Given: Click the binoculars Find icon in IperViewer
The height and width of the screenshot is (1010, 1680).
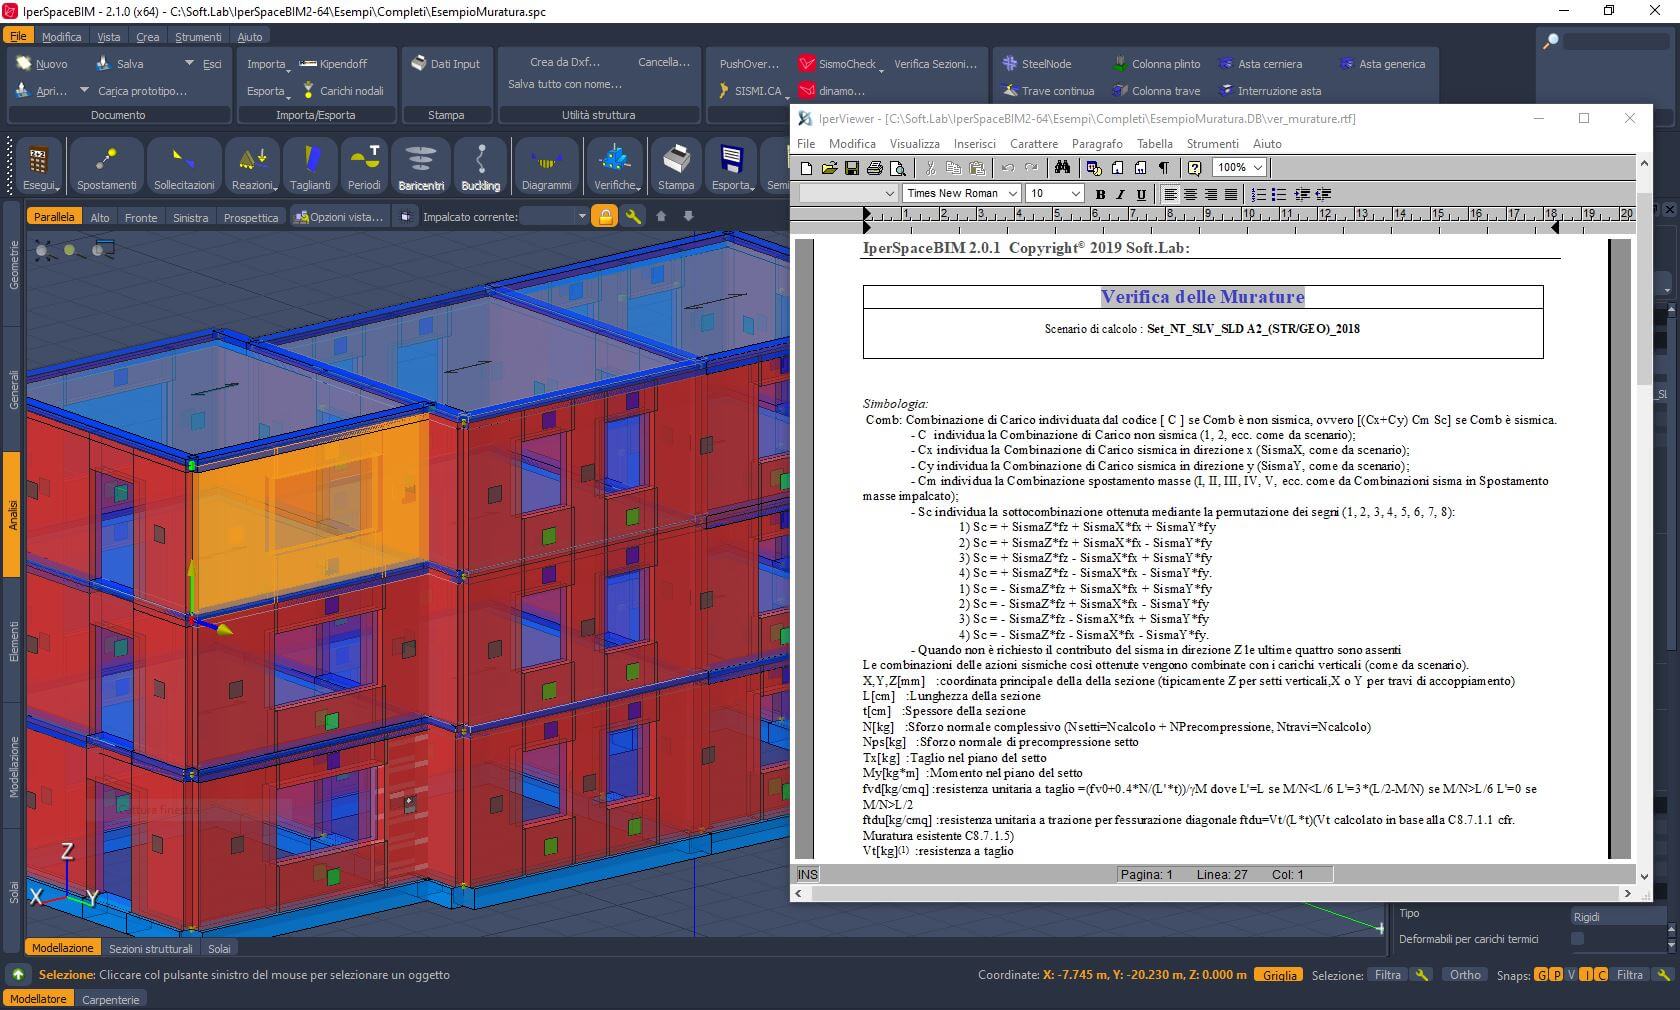Looking at the screenshot, I should 1062,168.
